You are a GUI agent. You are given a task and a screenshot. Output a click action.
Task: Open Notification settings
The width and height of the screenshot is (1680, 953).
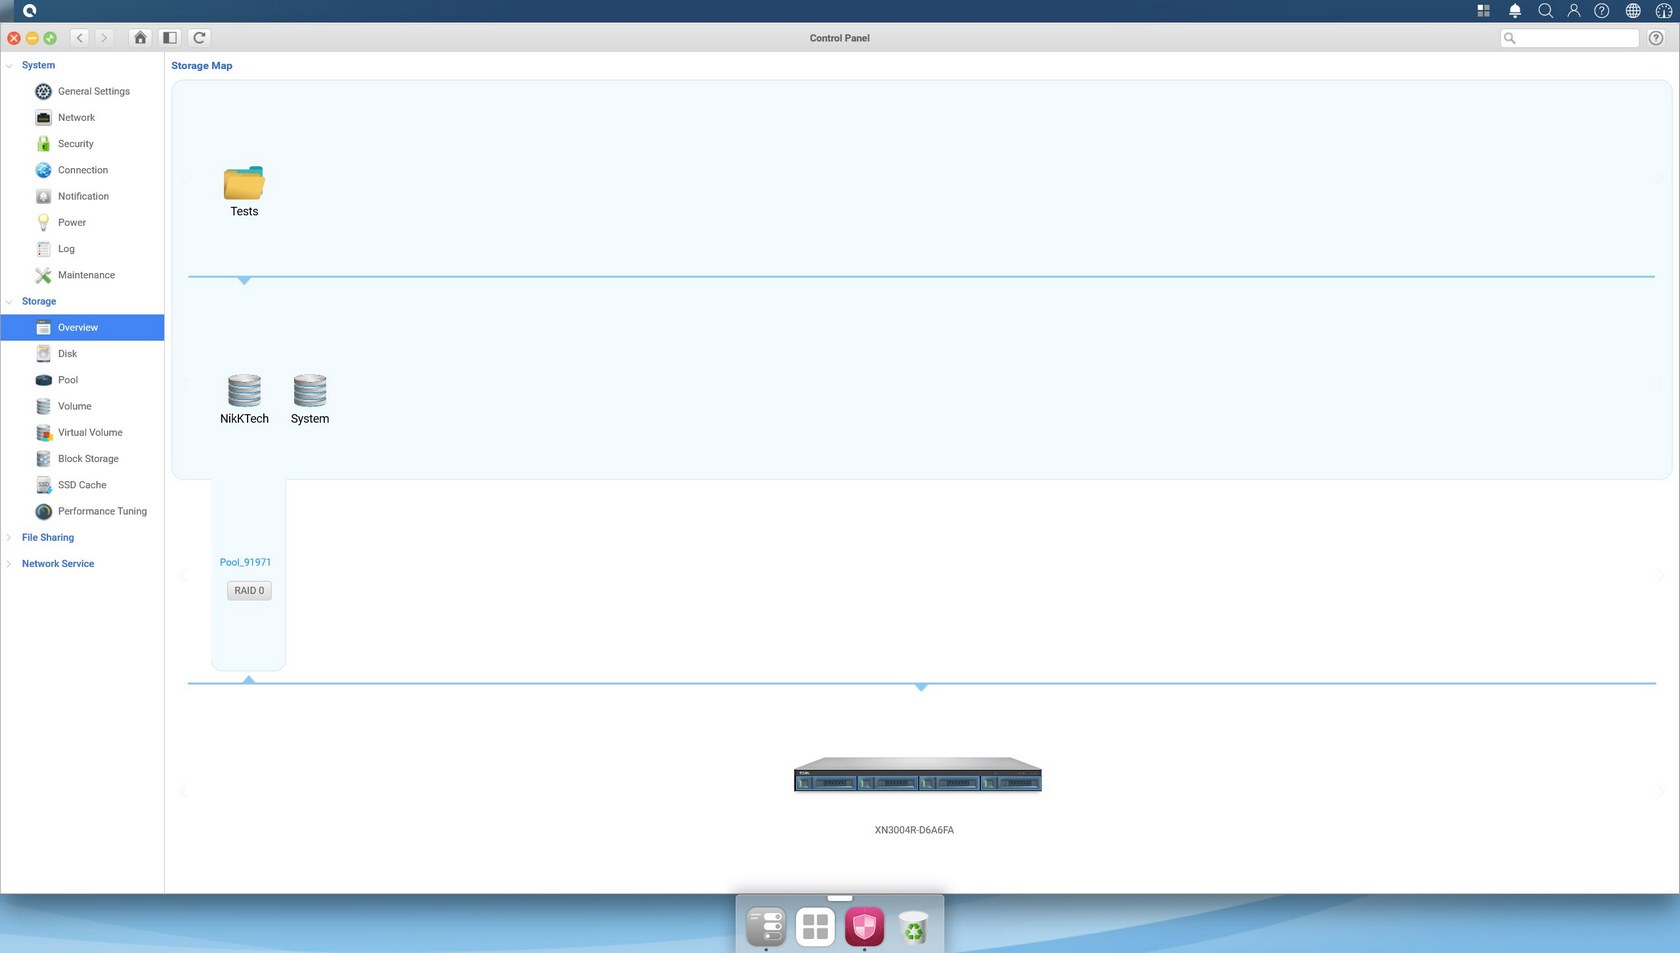point(82,196)
